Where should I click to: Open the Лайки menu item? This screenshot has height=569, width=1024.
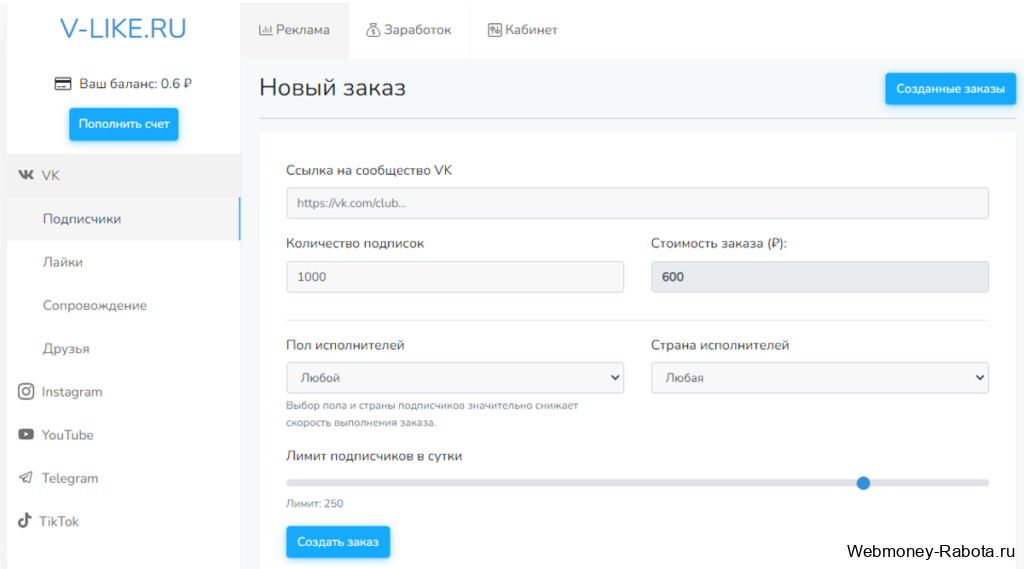tap(123, 262)
